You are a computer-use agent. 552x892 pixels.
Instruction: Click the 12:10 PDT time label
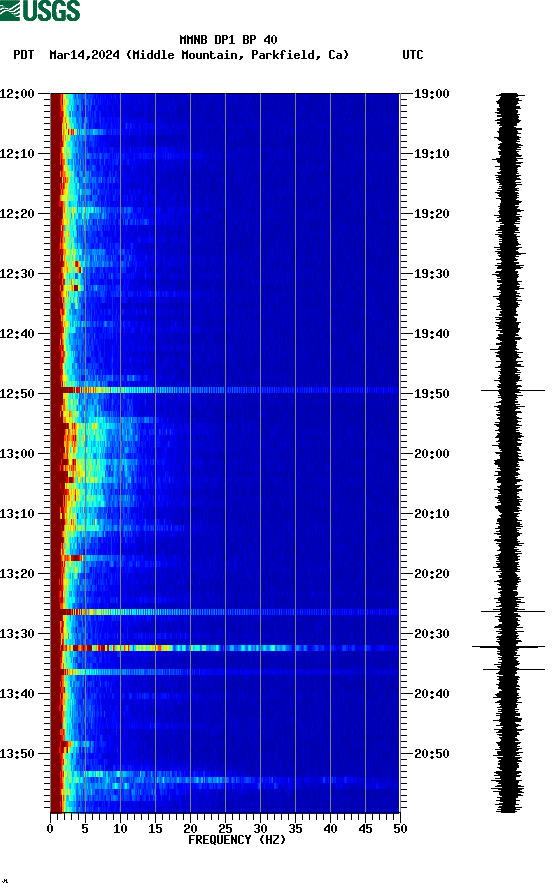click(17, 154)
